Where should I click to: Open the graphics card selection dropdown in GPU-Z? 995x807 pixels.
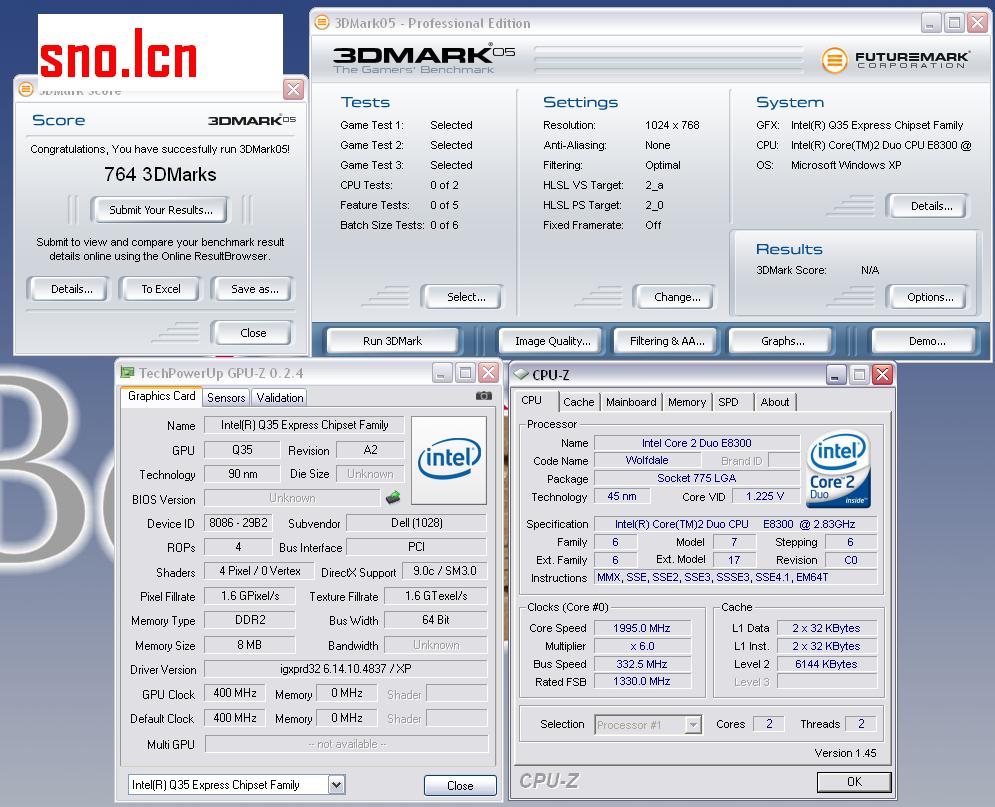pyautogui.click(x=336, y=785)
